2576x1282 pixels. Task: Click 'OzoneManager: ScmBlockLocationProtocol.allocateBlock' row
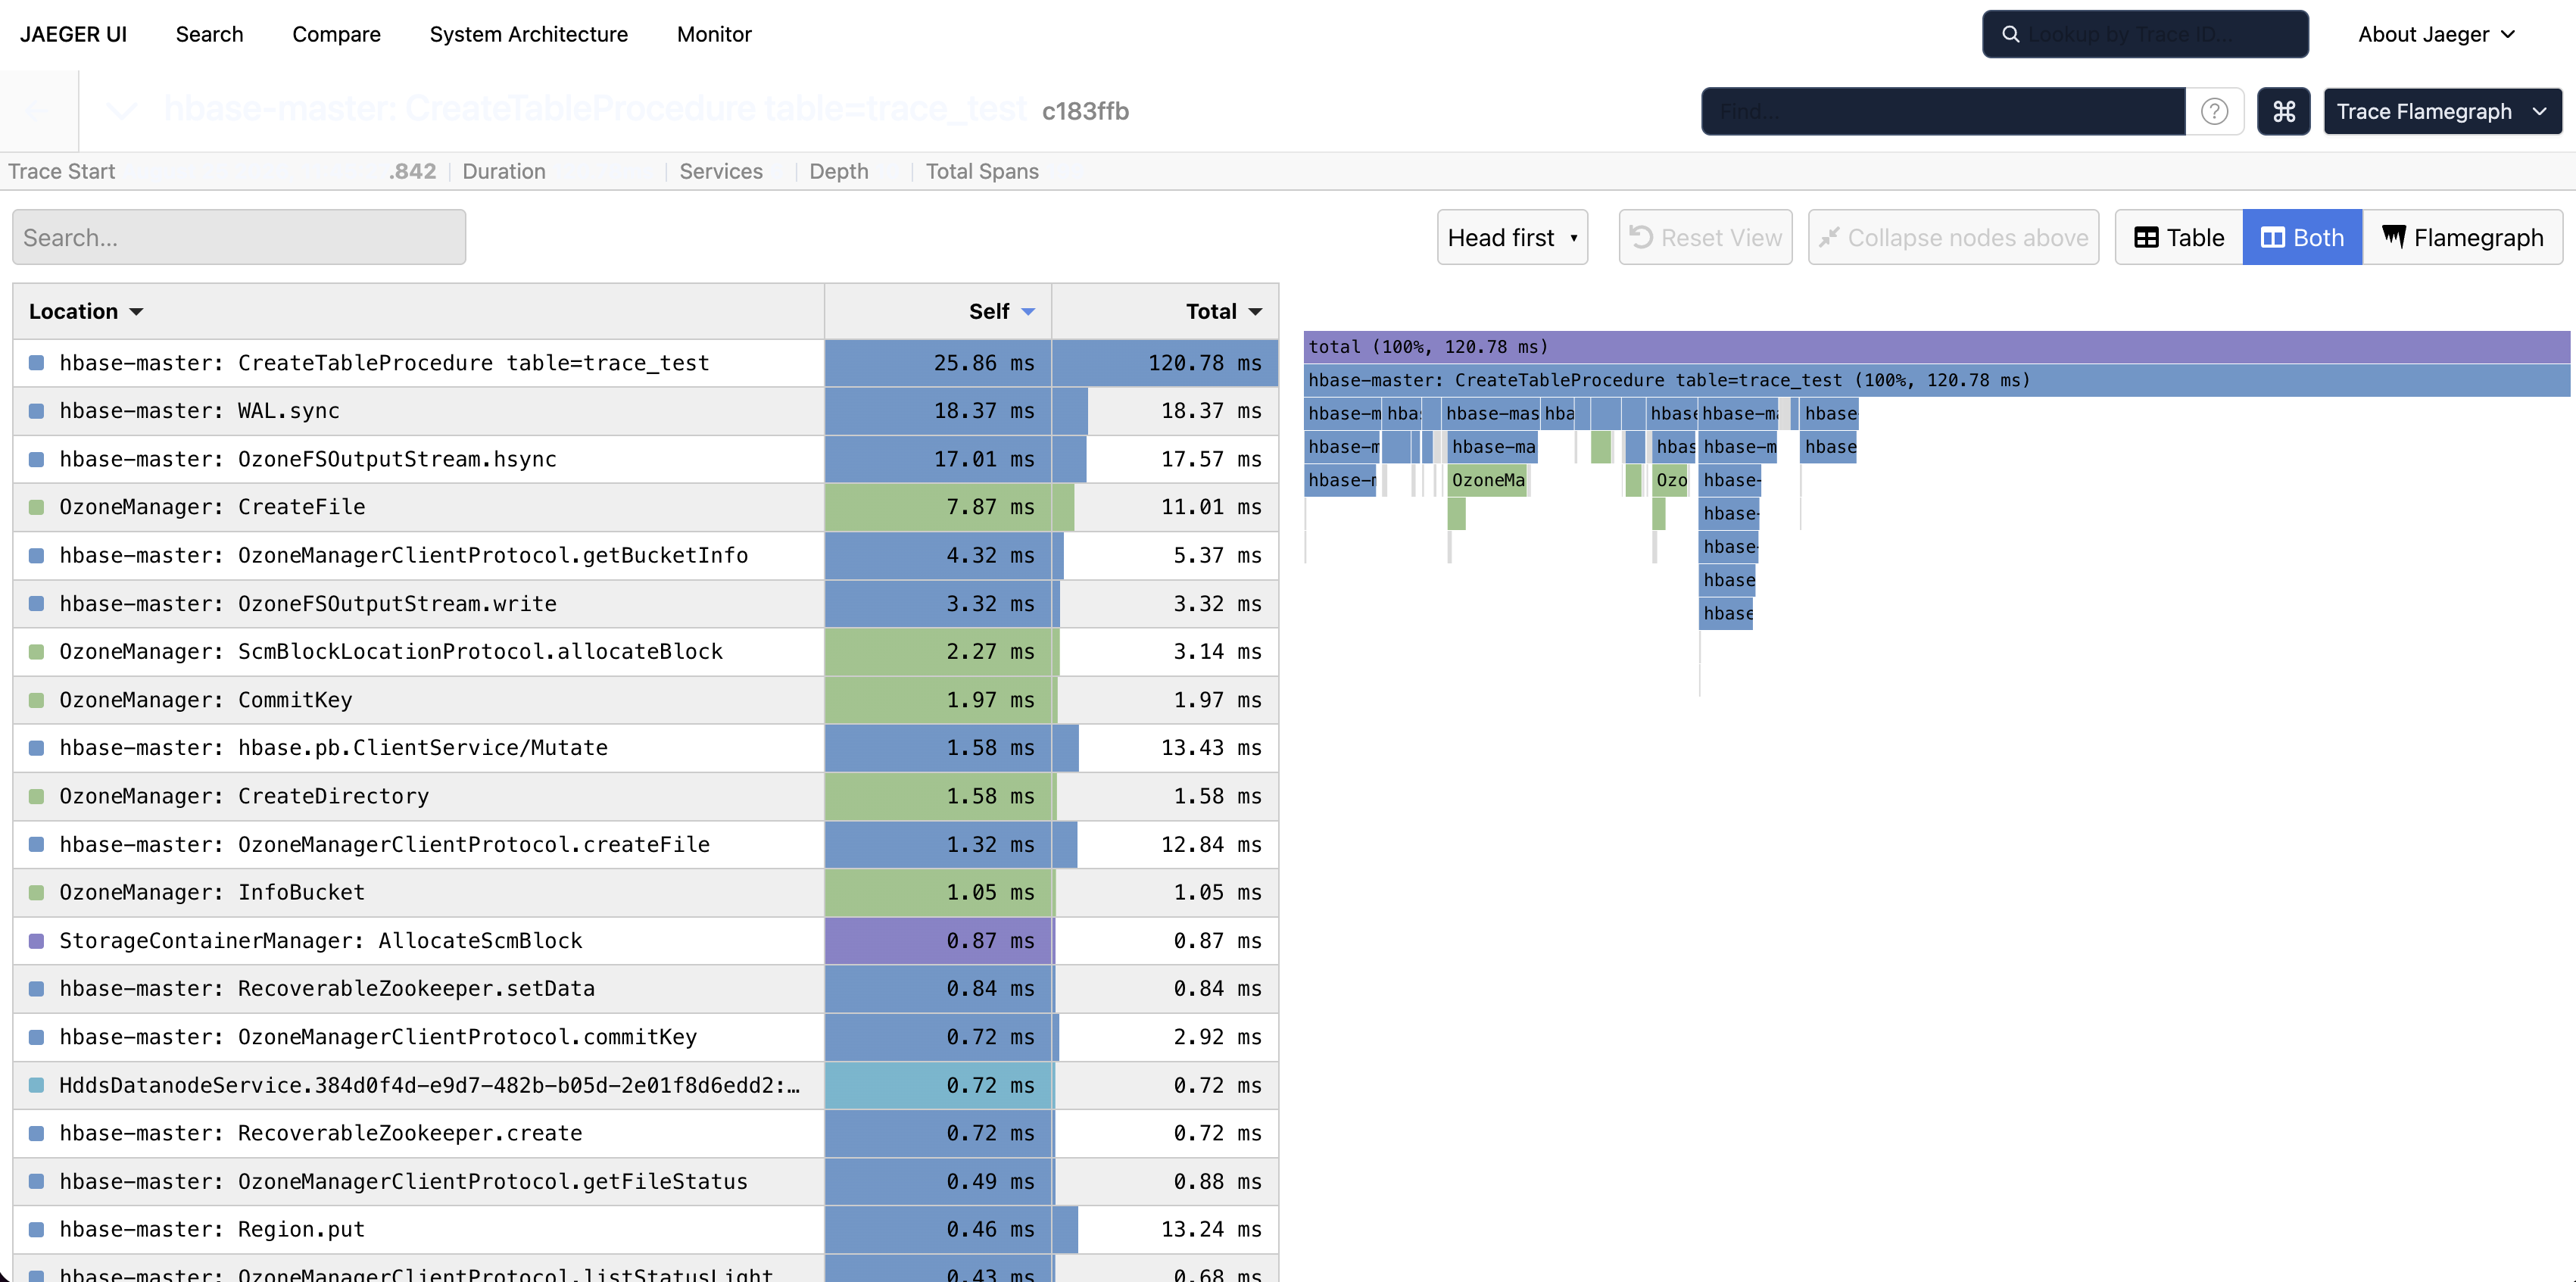click(645, 652)
